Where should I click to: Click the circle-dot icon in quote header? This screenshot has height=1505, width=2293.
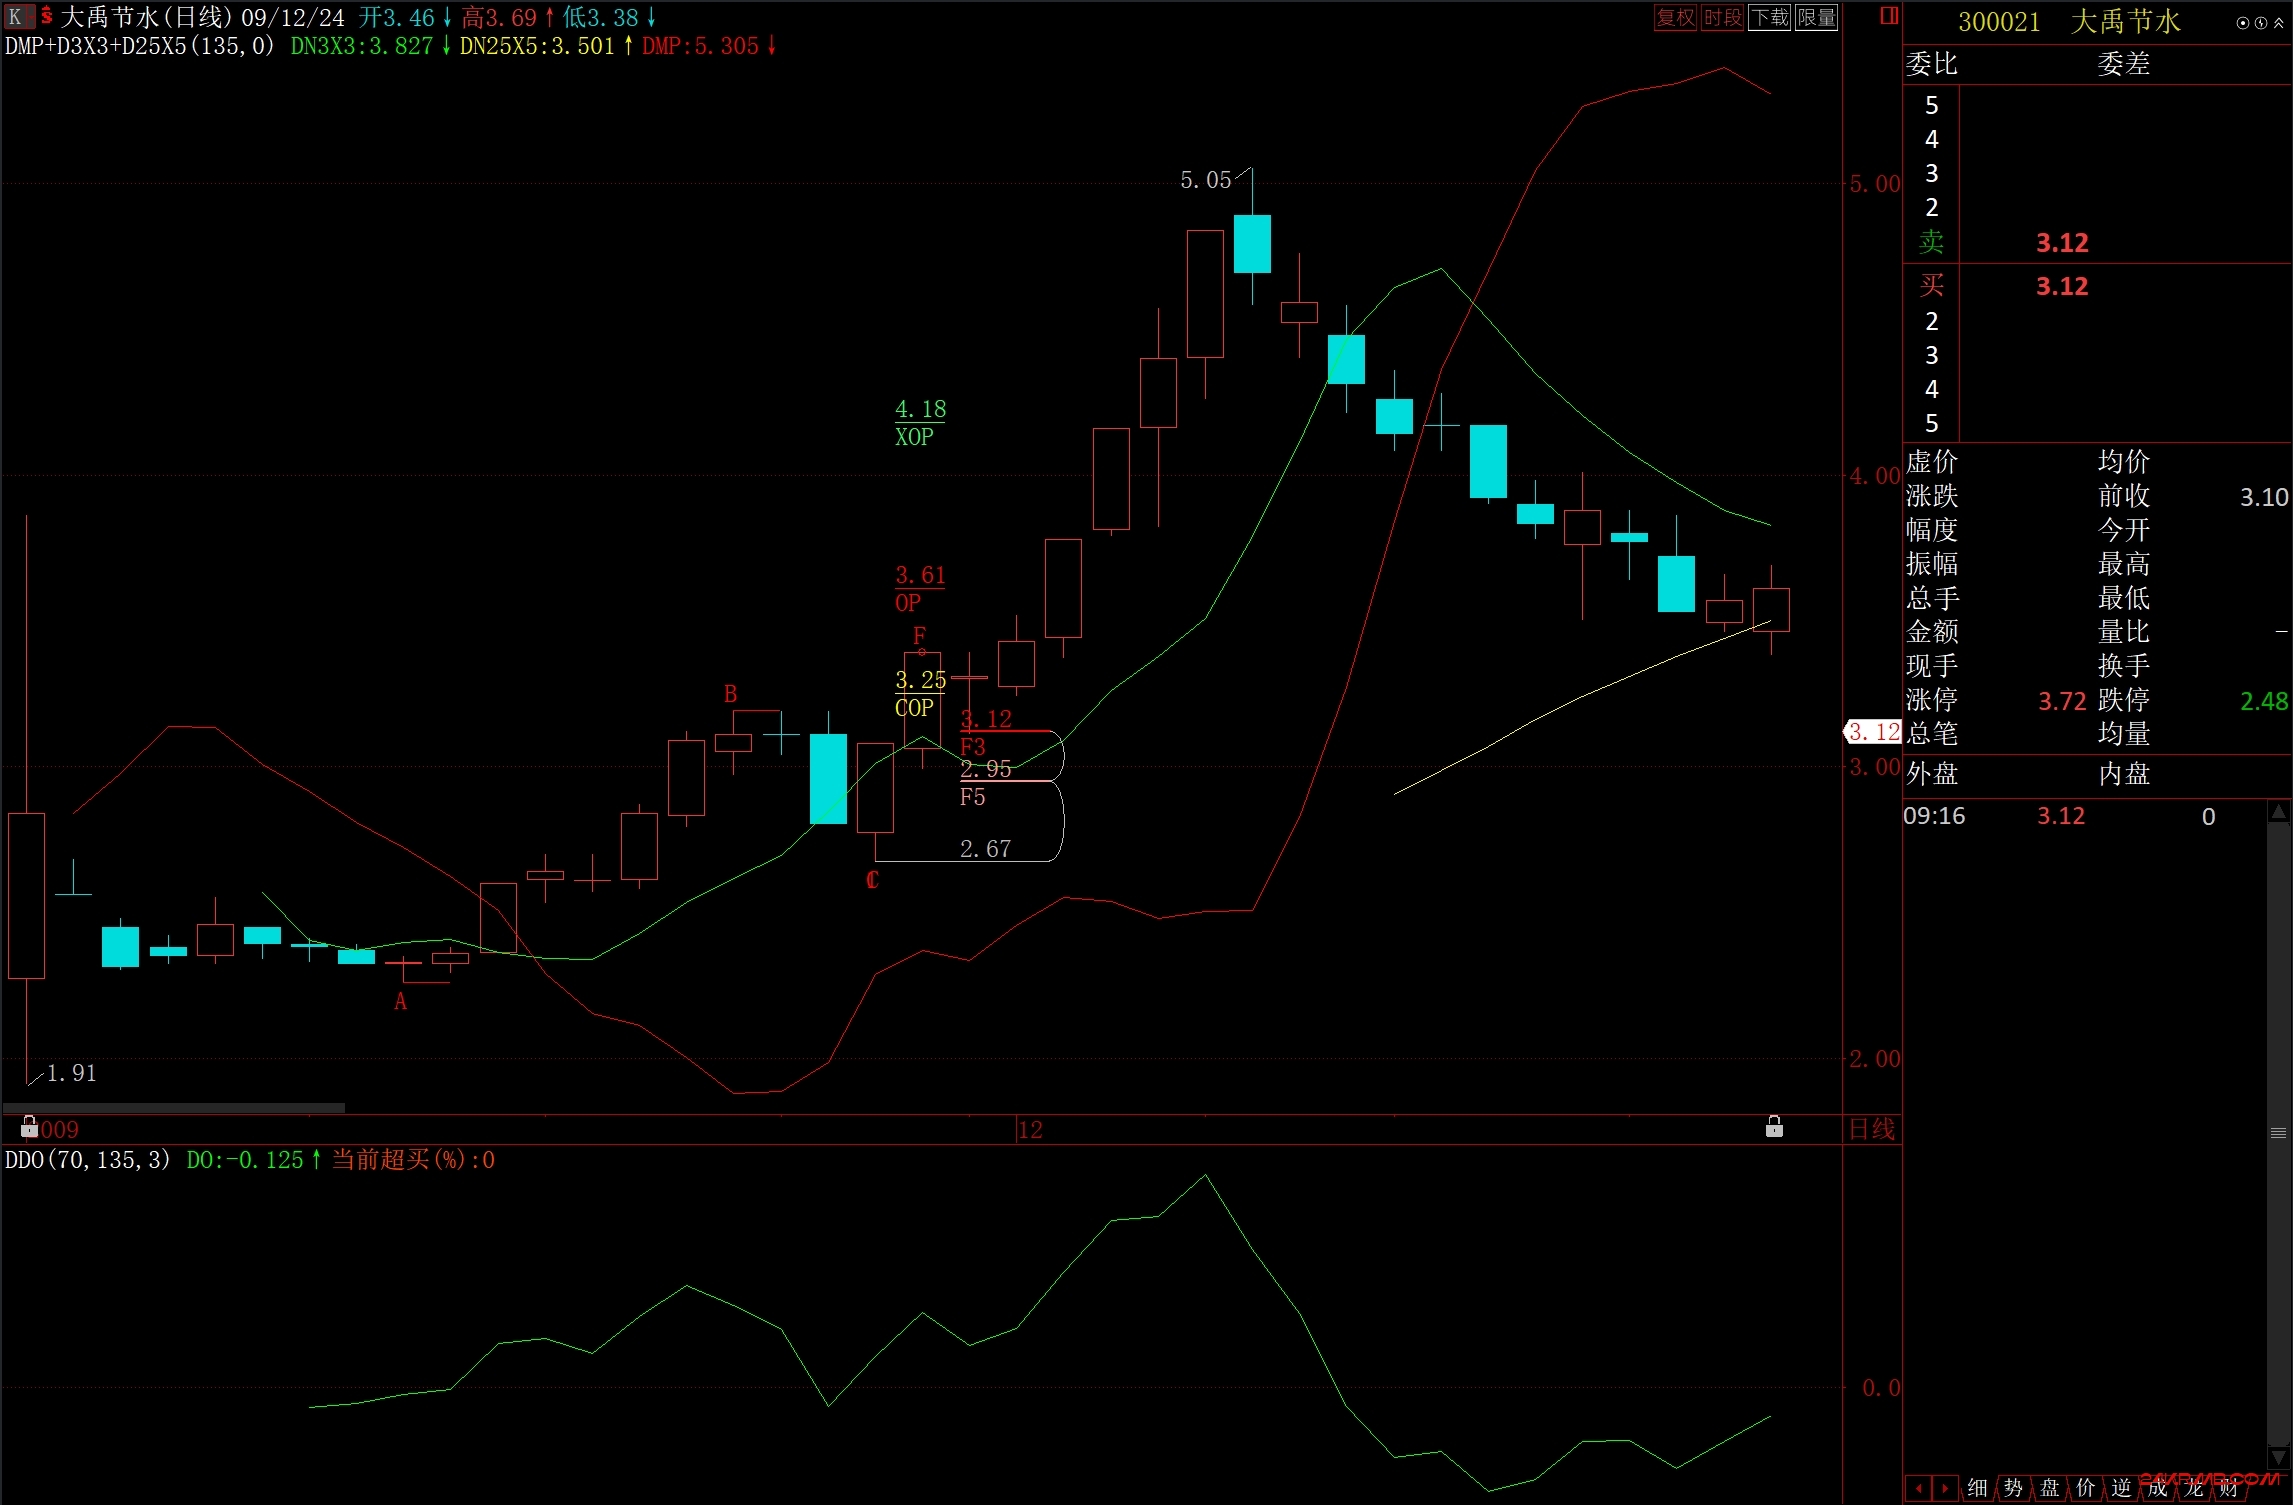pyautogui.click(x=2243, y=22)
